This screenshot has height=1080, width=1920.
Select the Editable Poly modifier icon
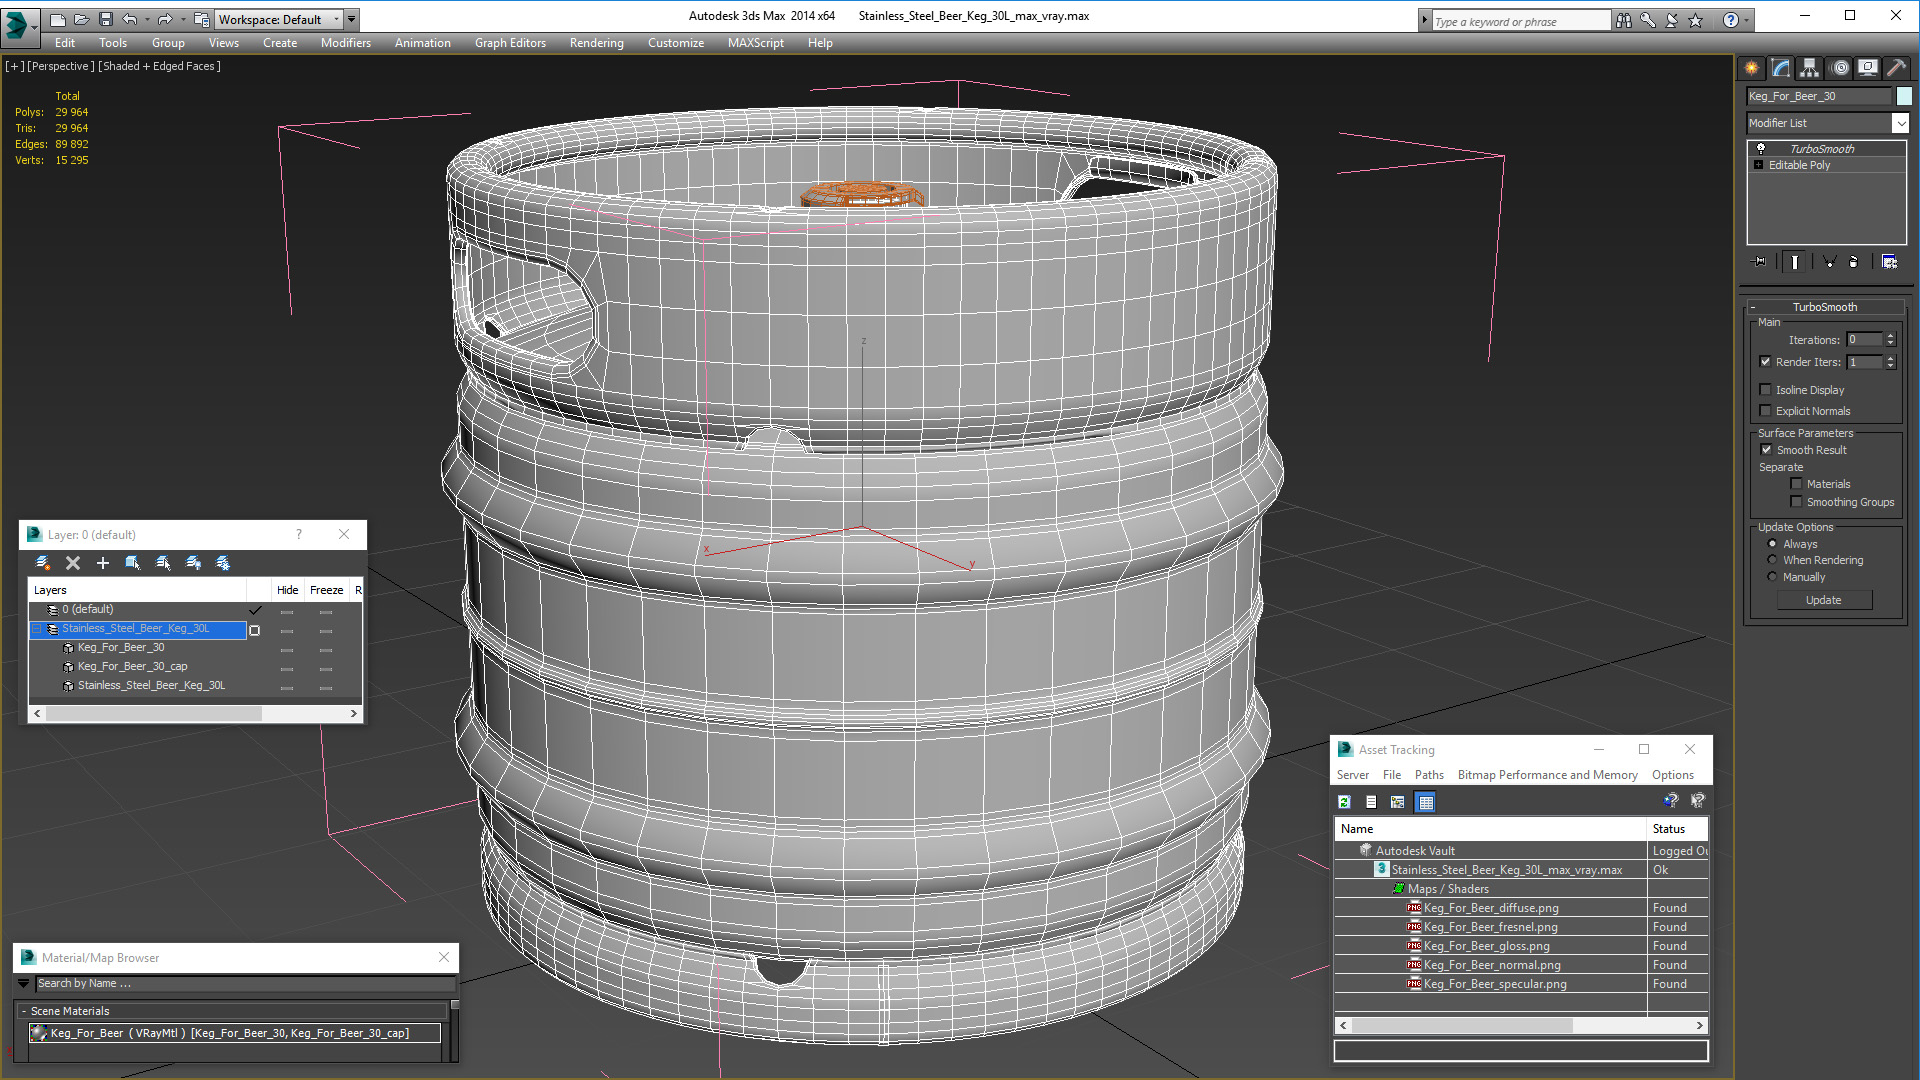[1759, 165]
